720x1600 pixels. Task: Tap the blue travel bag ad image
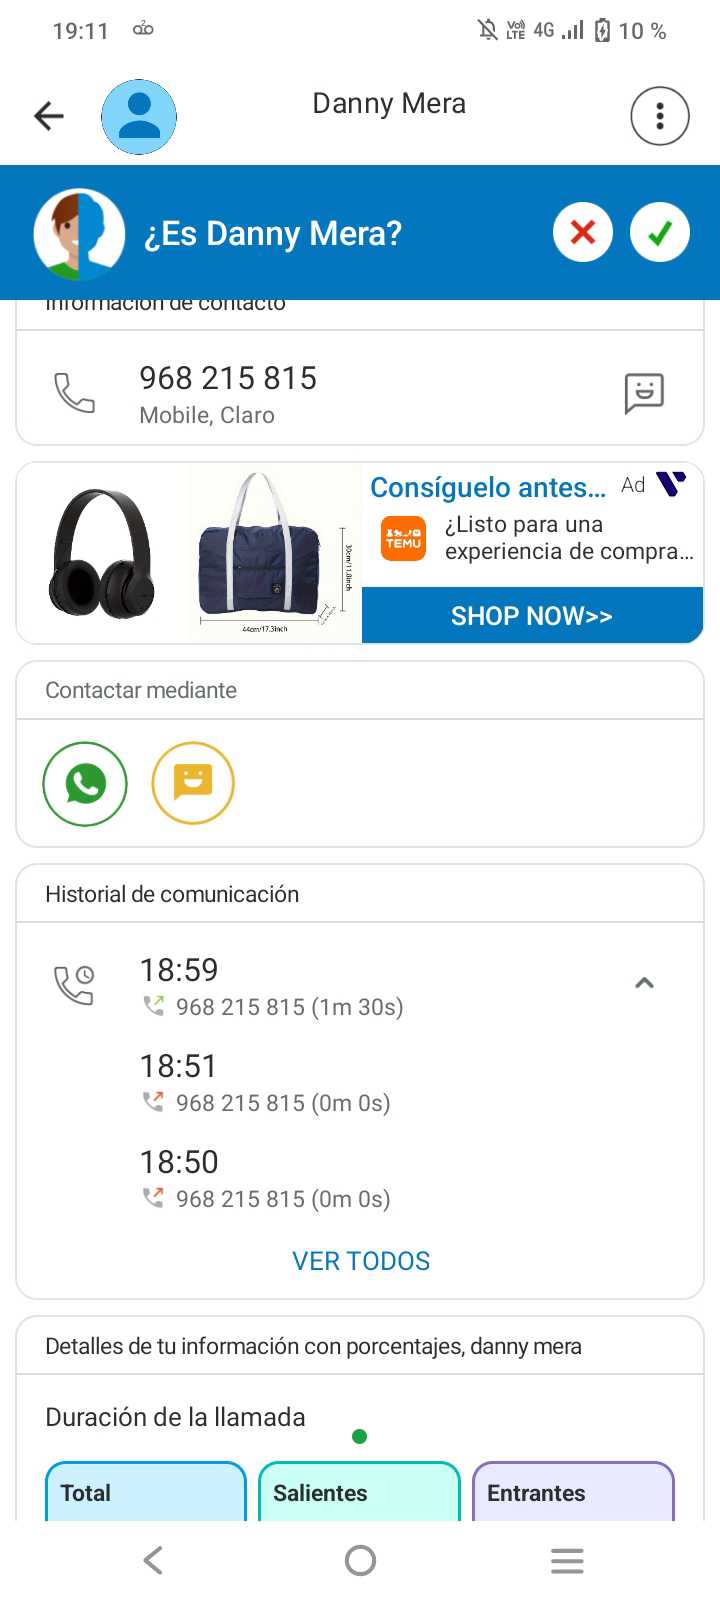click(273, 553)
